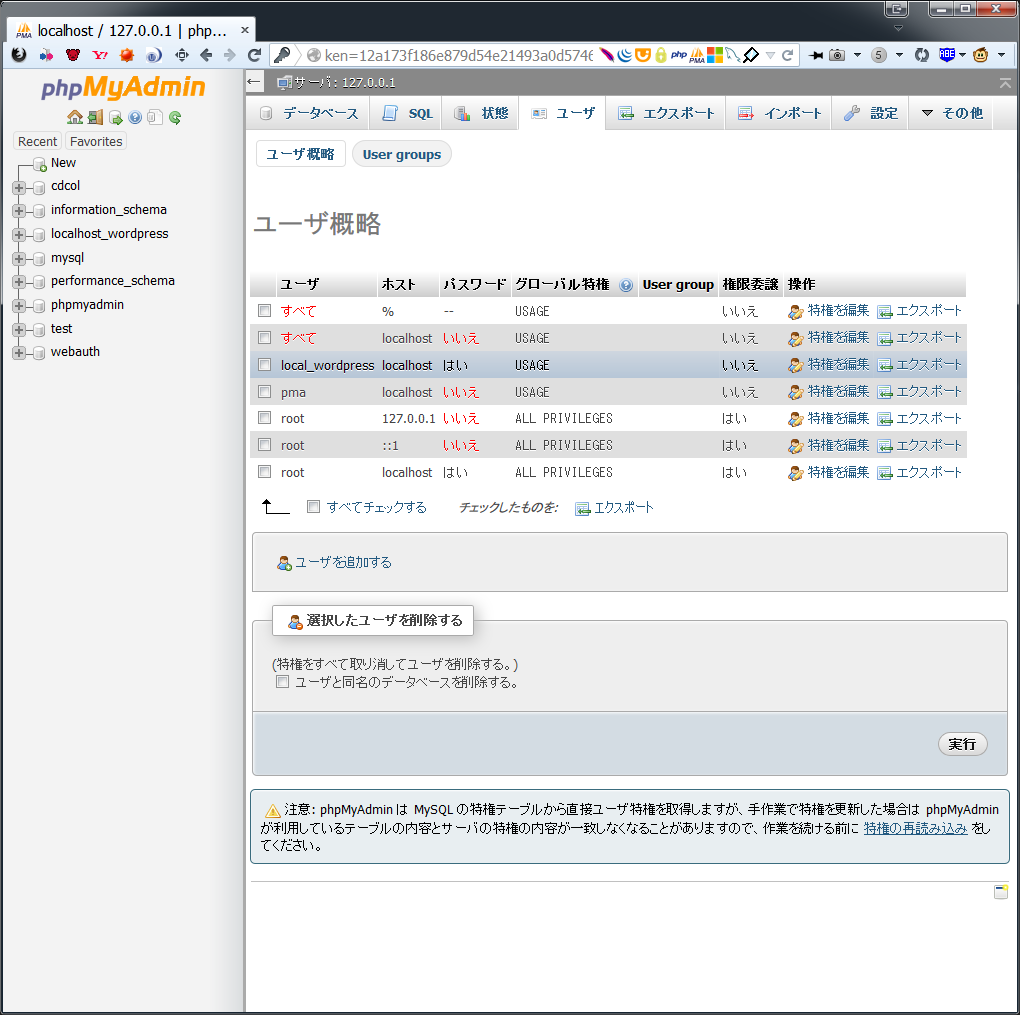Open the 状態 tab
The height and width of the screenshot is (1015, 1020).
click(x=481, y=114)
